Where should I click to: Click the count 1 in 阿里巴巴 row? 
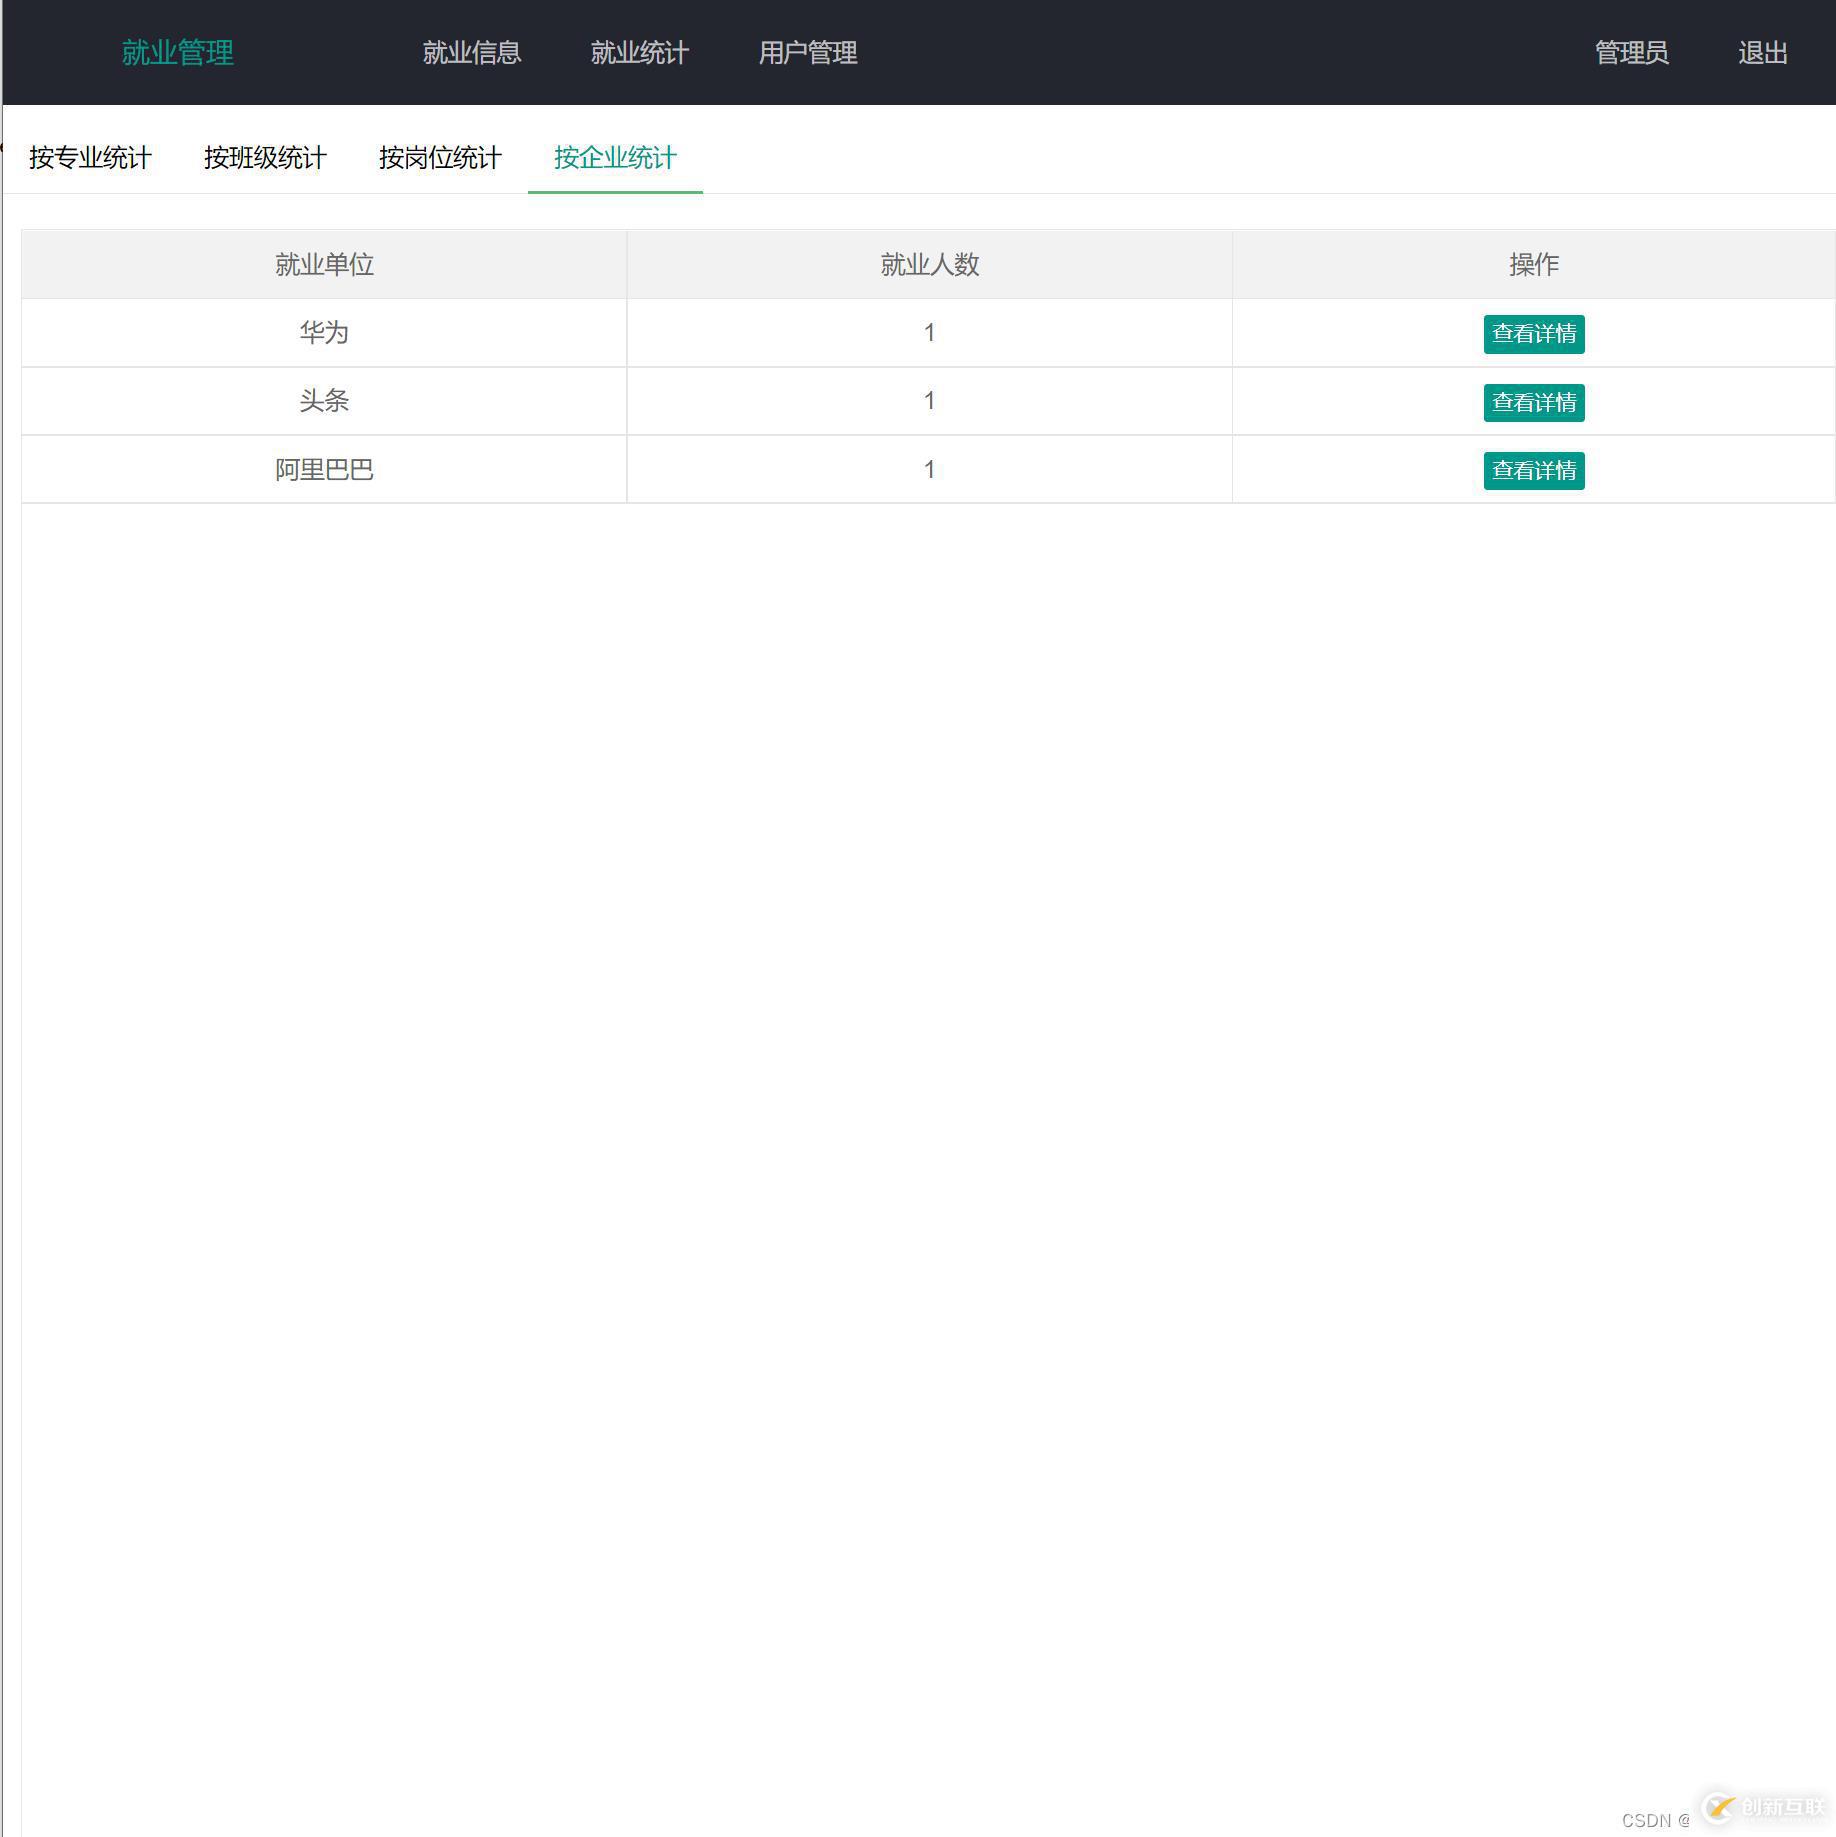(x=929, y=469)
